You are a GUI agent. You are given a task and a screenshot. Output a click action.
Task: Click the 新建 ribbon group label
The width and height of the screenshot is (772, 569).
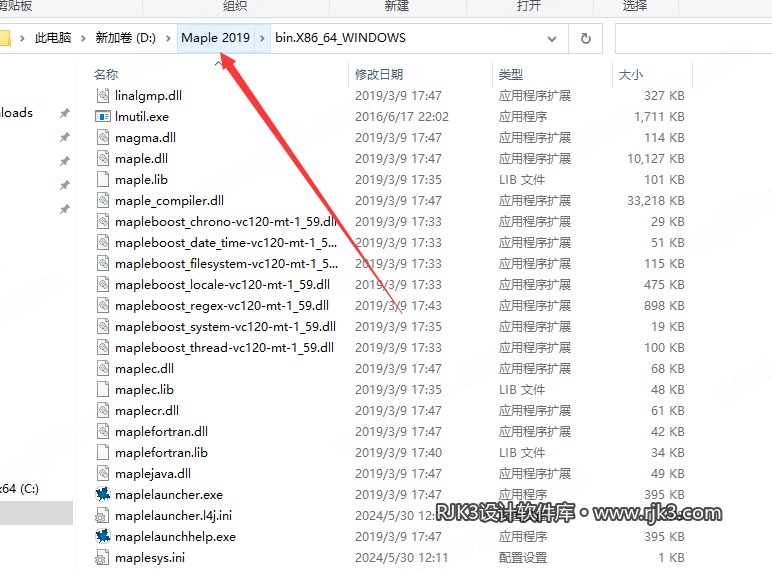396,6
